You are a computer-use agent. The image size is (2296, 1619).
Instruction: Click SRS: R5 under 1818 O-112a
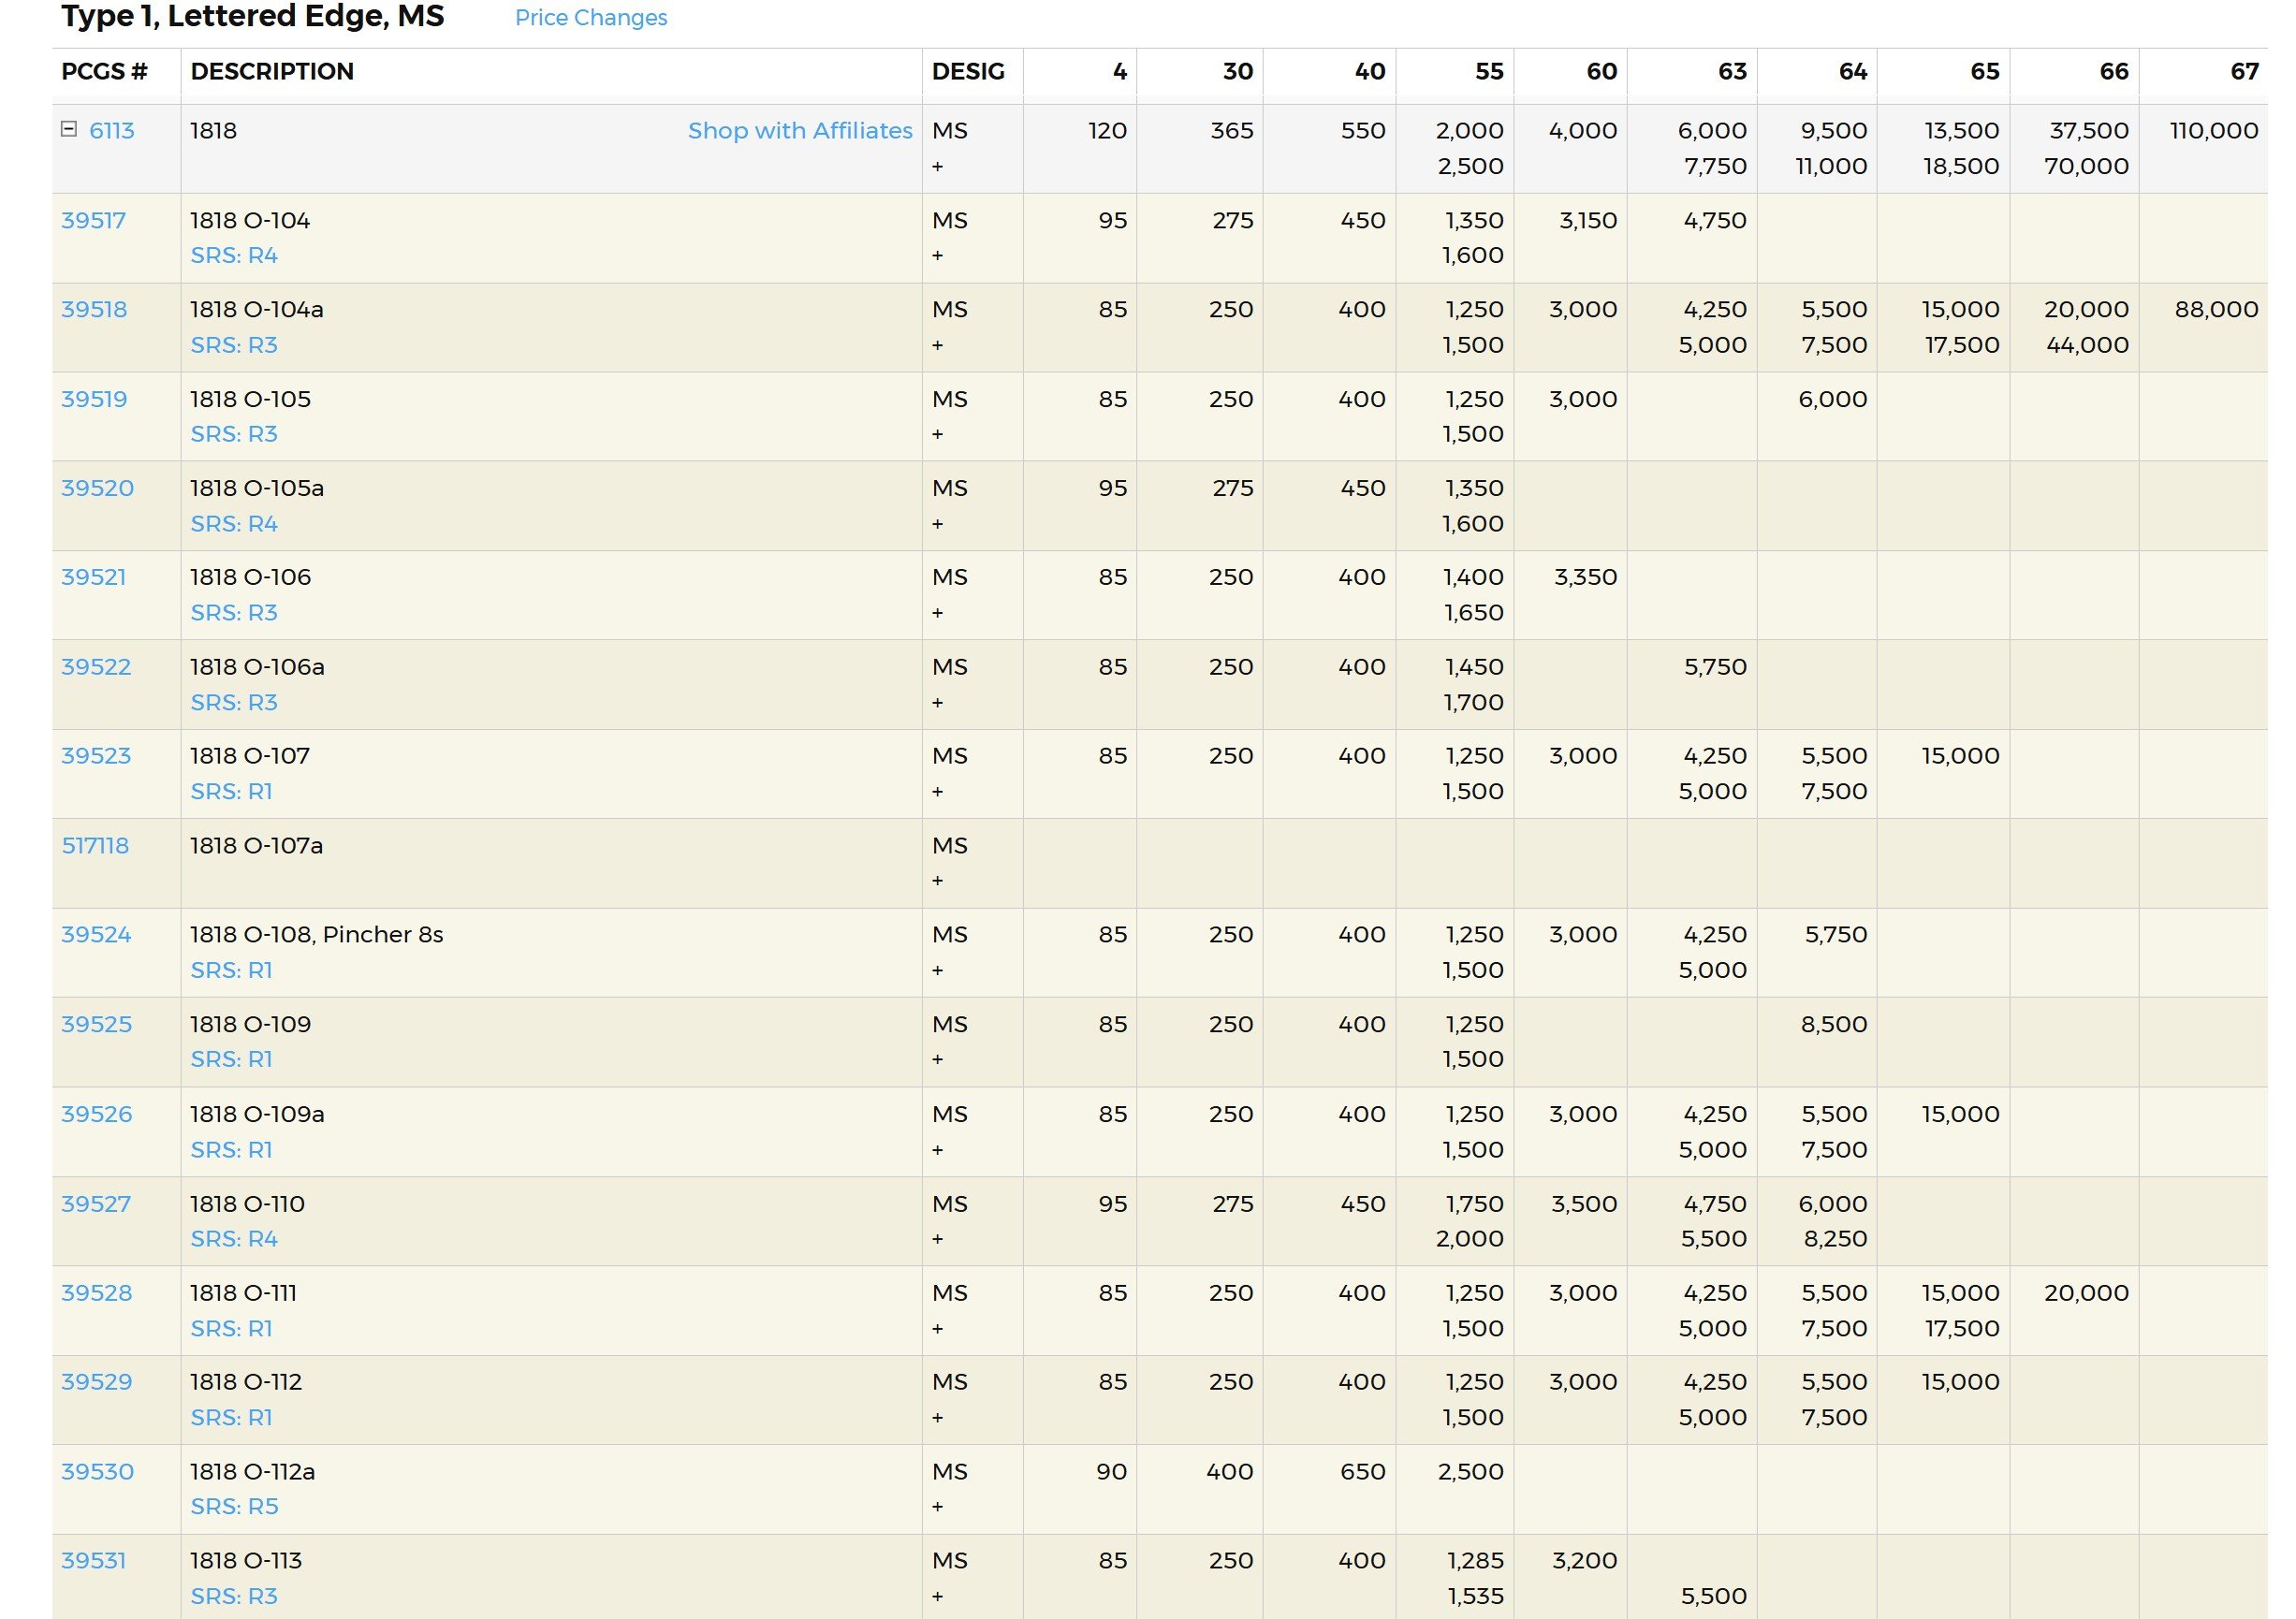(x=234, y=1506)
